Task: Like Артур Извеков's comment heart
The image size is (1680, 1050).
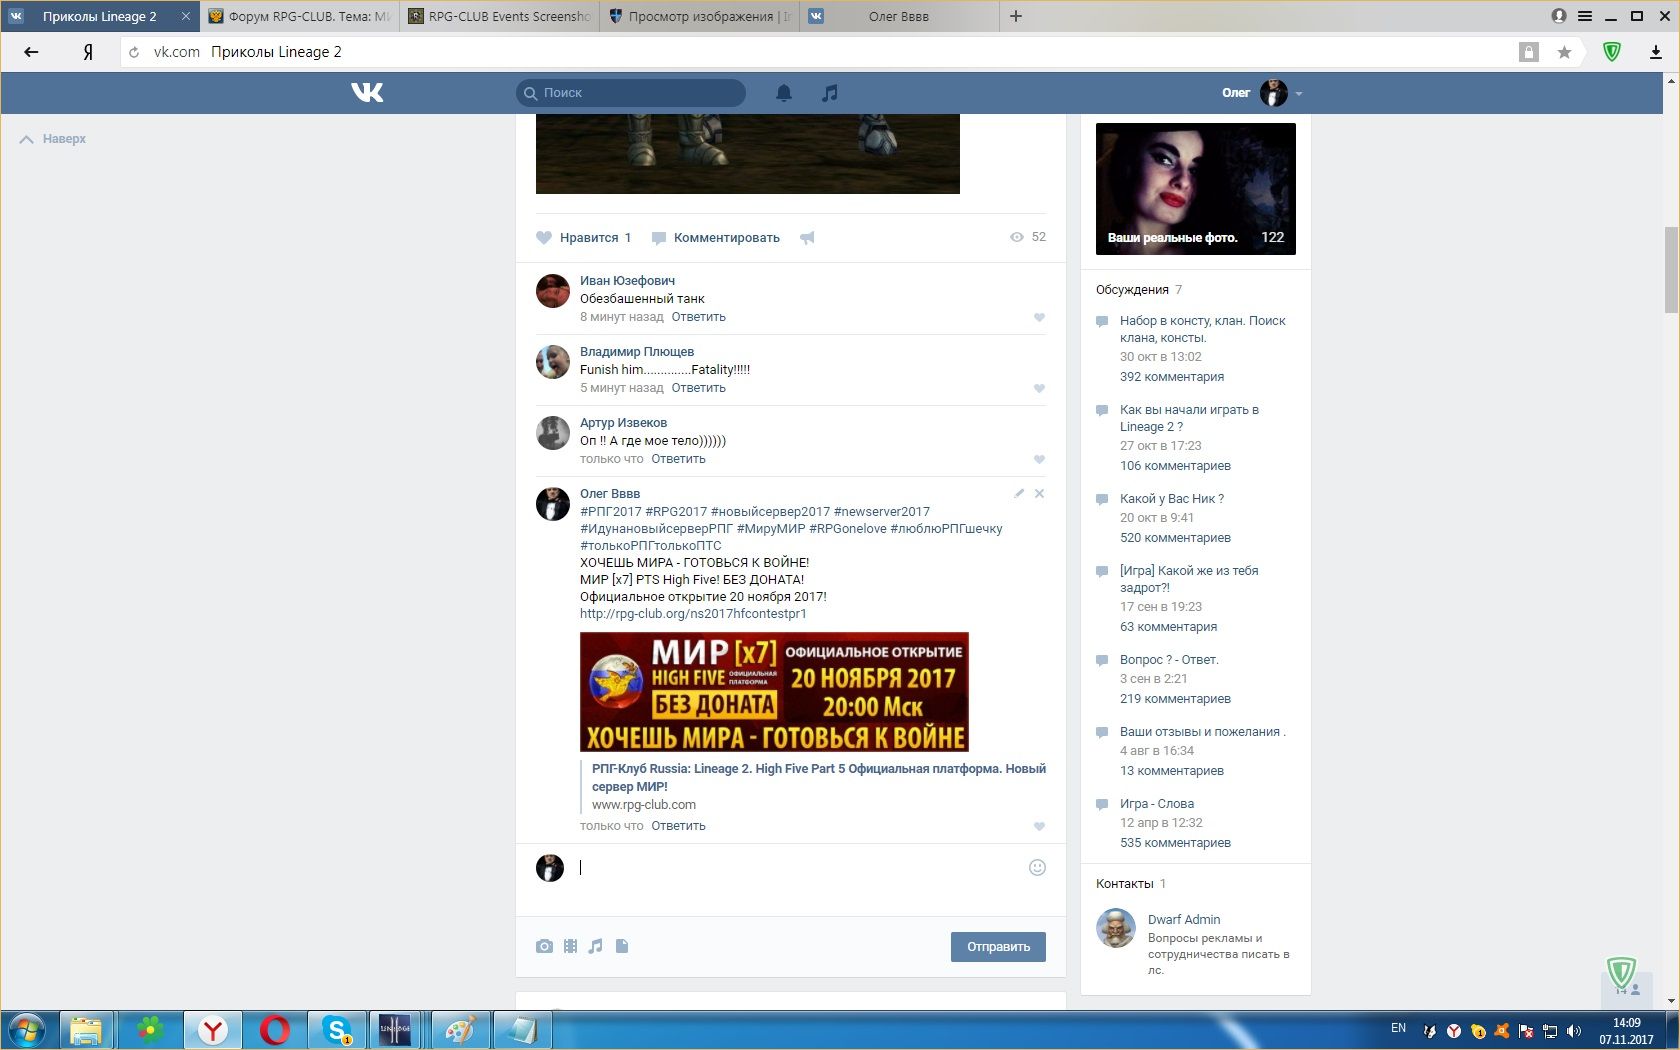Action: click(x=1039, y=459)
